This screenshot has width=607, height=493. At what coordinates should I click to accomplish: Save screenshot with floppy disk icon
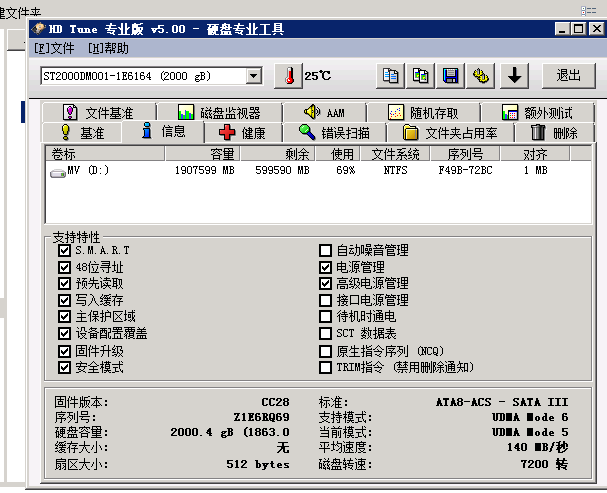(x=450, y=76)
